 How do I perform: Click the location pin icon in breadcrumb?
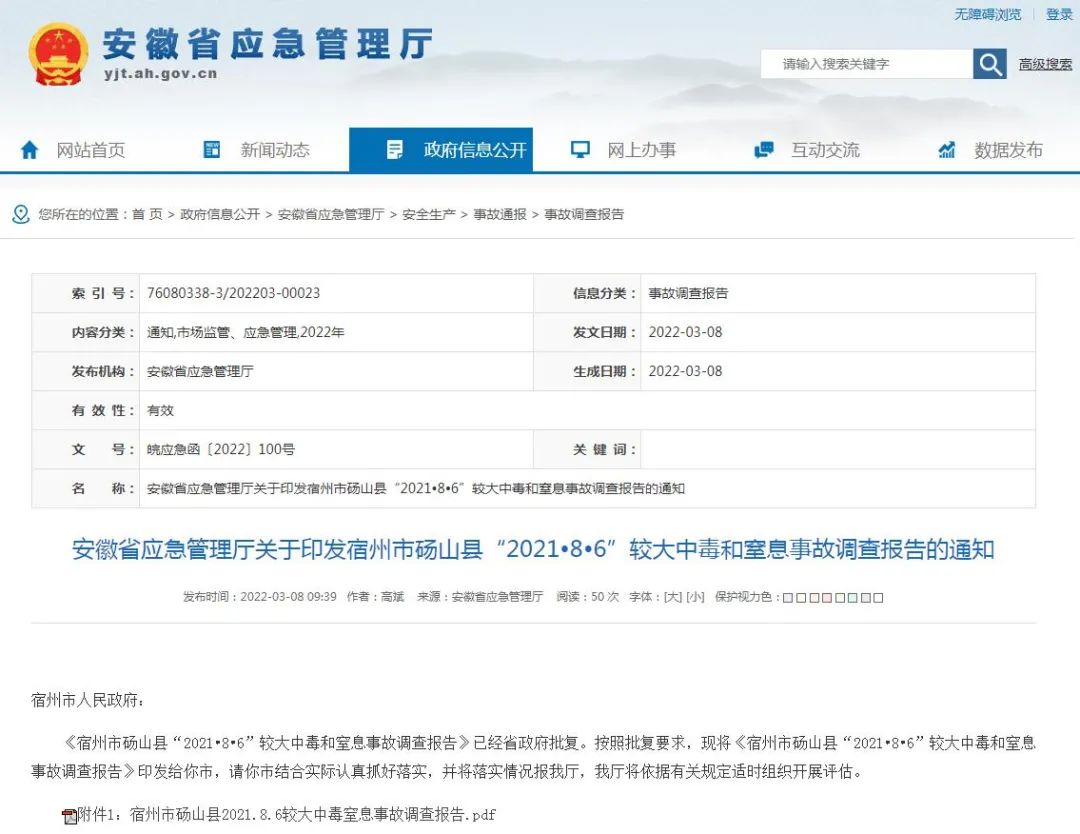(21, 214)
